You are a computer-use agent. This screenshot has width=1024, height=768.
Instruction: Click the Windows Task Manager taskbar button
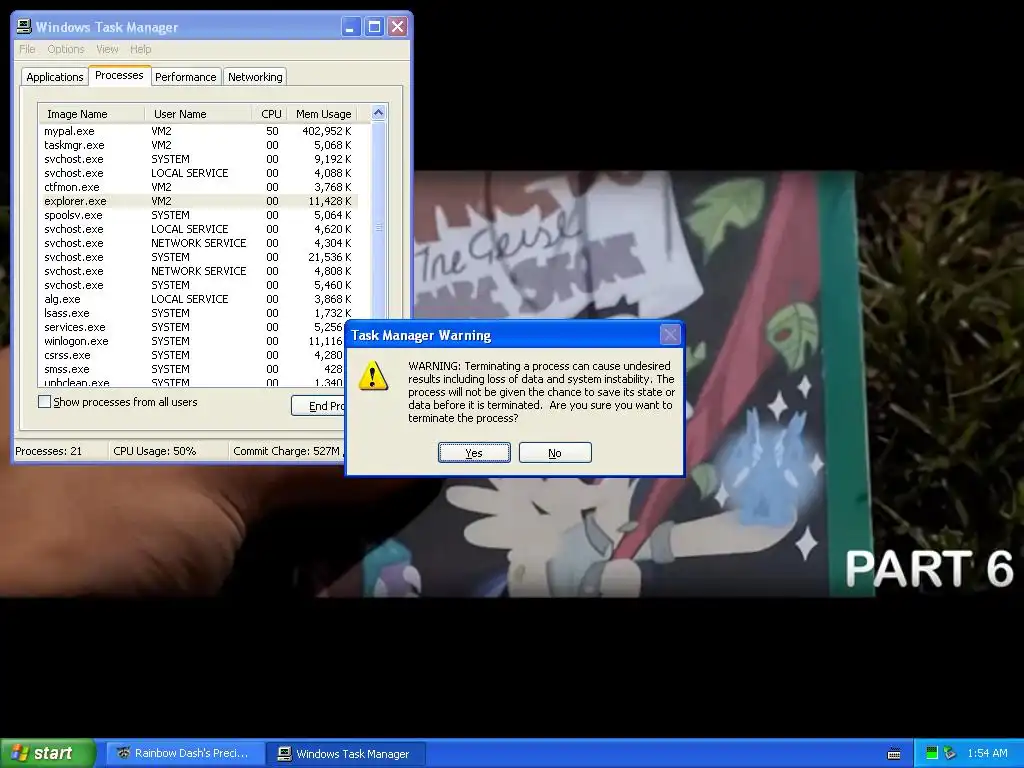click(347, 754)
